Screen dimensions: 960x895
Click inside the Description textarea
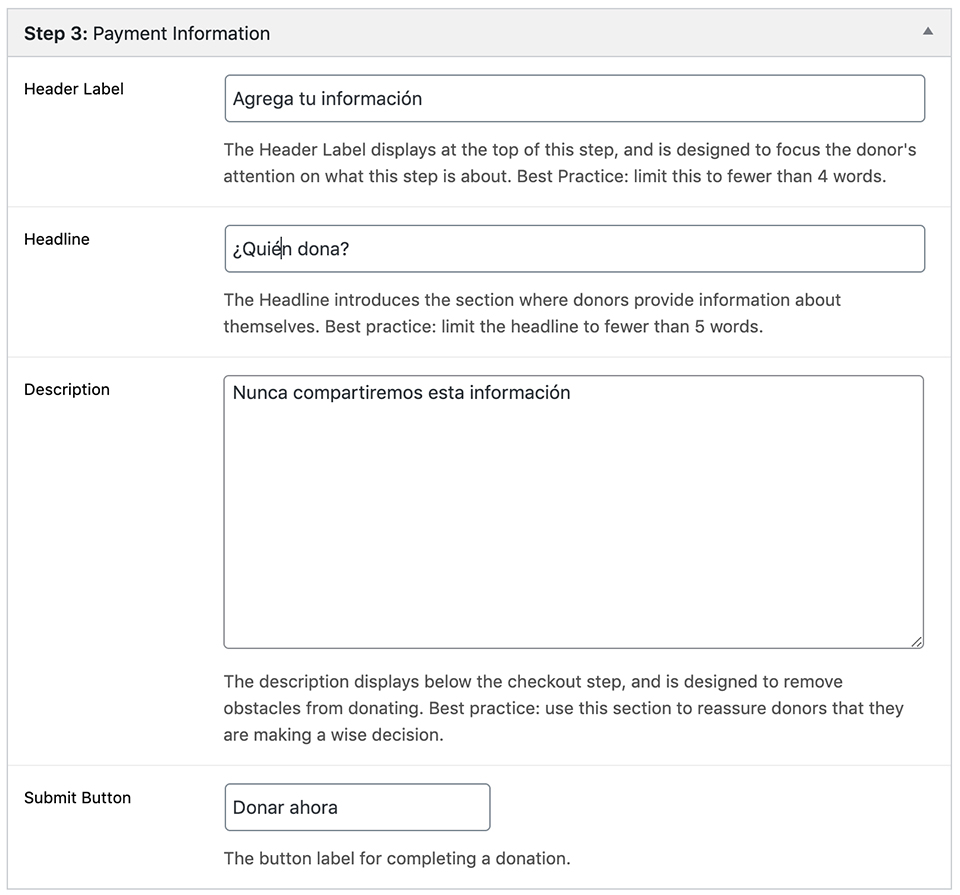click(x=574, y=512)
